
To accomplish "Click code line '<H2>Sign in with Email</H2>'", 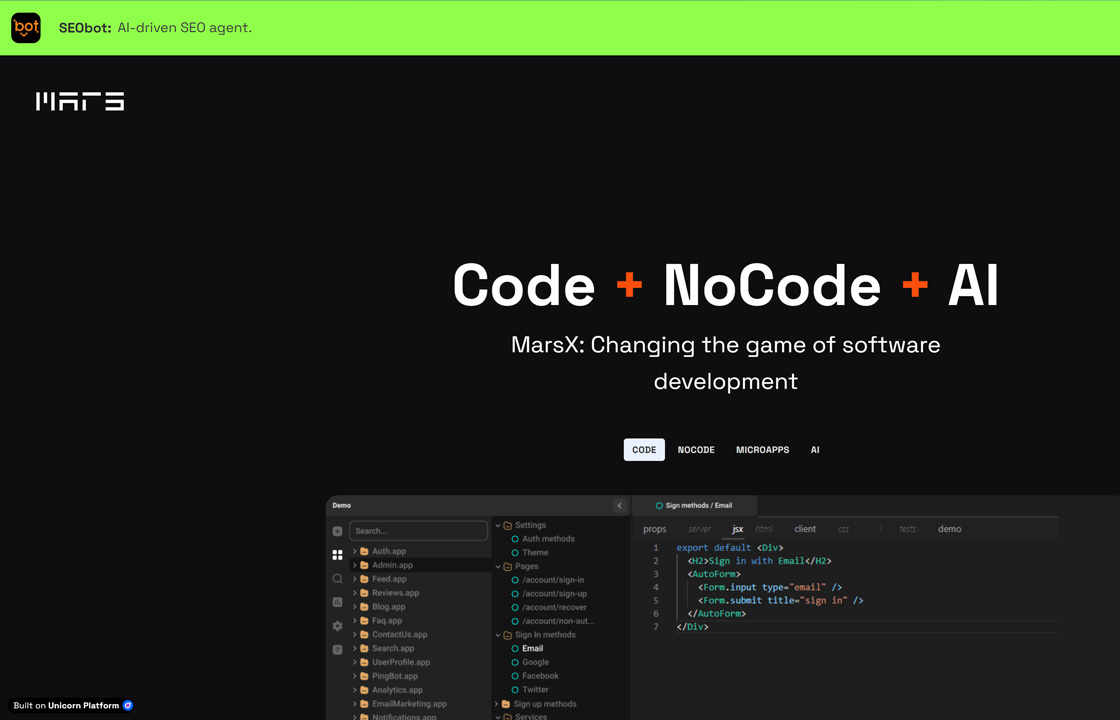I will (x=759, y=561).
